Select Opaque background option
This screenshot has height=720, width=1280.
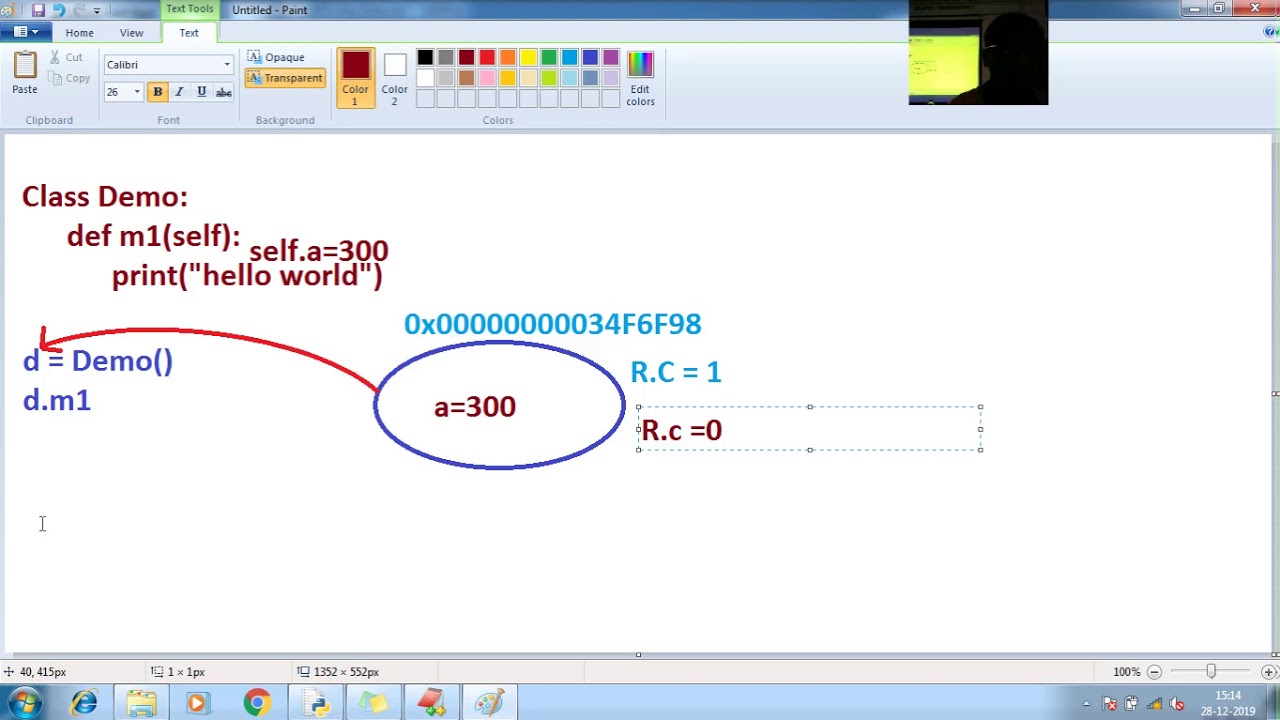[276, 57]
